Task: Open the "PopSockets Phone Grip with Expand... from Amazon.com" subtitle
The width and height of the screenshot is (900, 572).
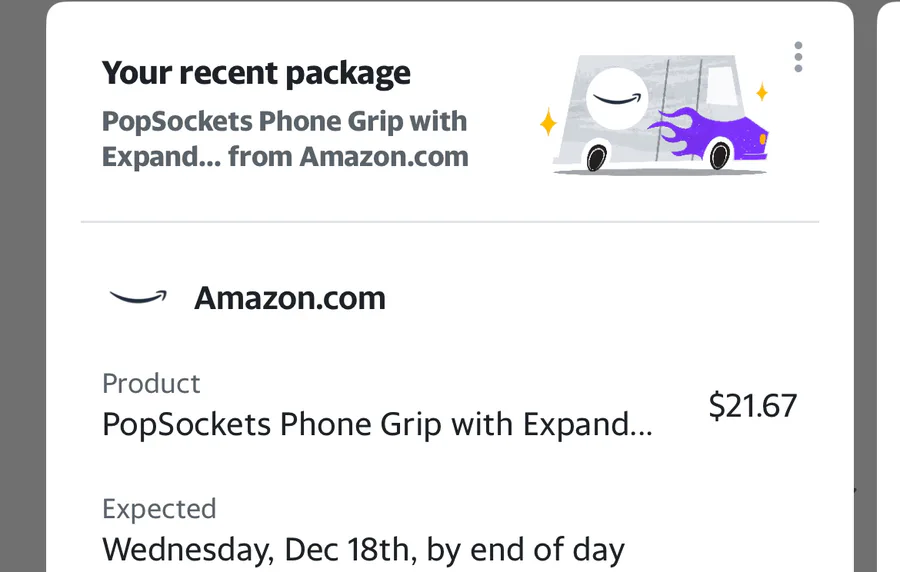Action: coord(285,139)
